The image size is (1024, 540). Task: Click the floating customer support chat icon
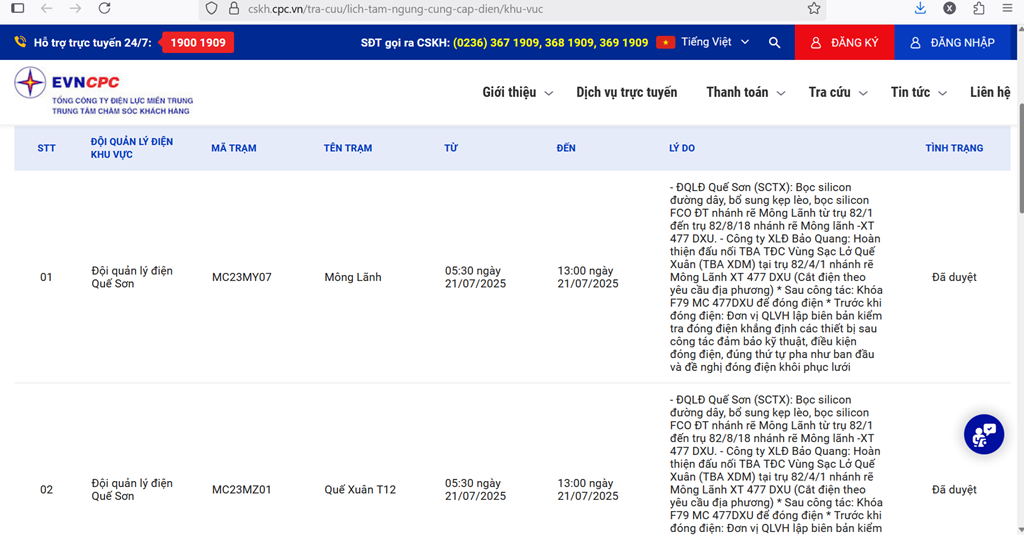click(983, 433)
